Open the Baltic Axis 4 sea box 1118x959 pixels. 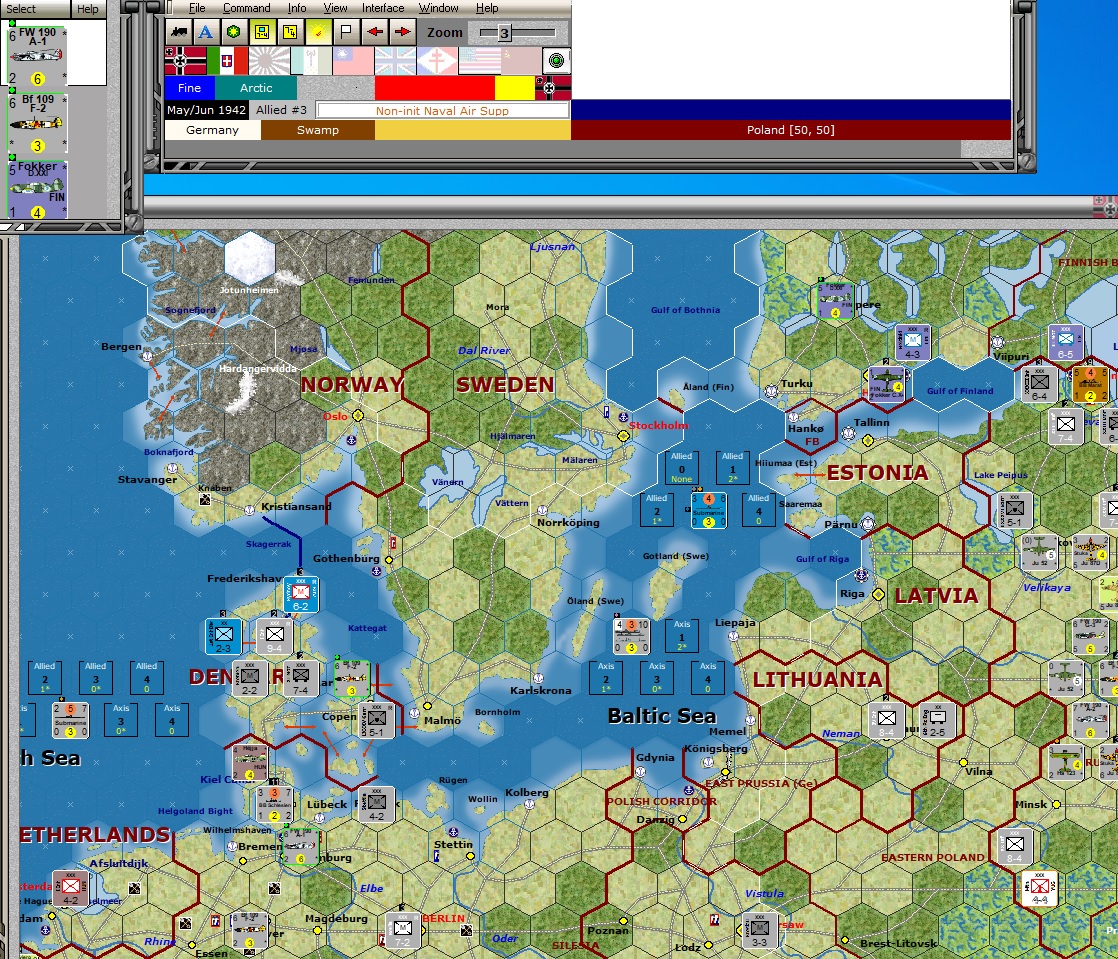pyautogui.click(x=707, y=678)
